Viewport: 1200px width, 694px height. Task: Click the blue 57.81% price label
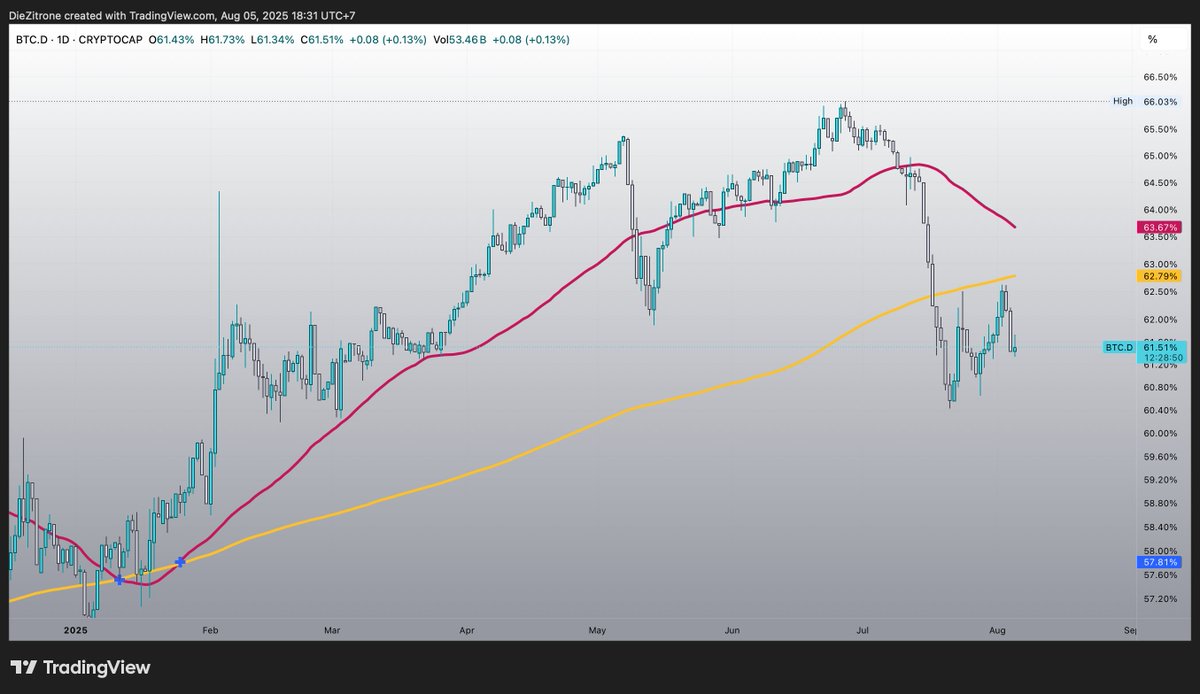(1158, 563)
